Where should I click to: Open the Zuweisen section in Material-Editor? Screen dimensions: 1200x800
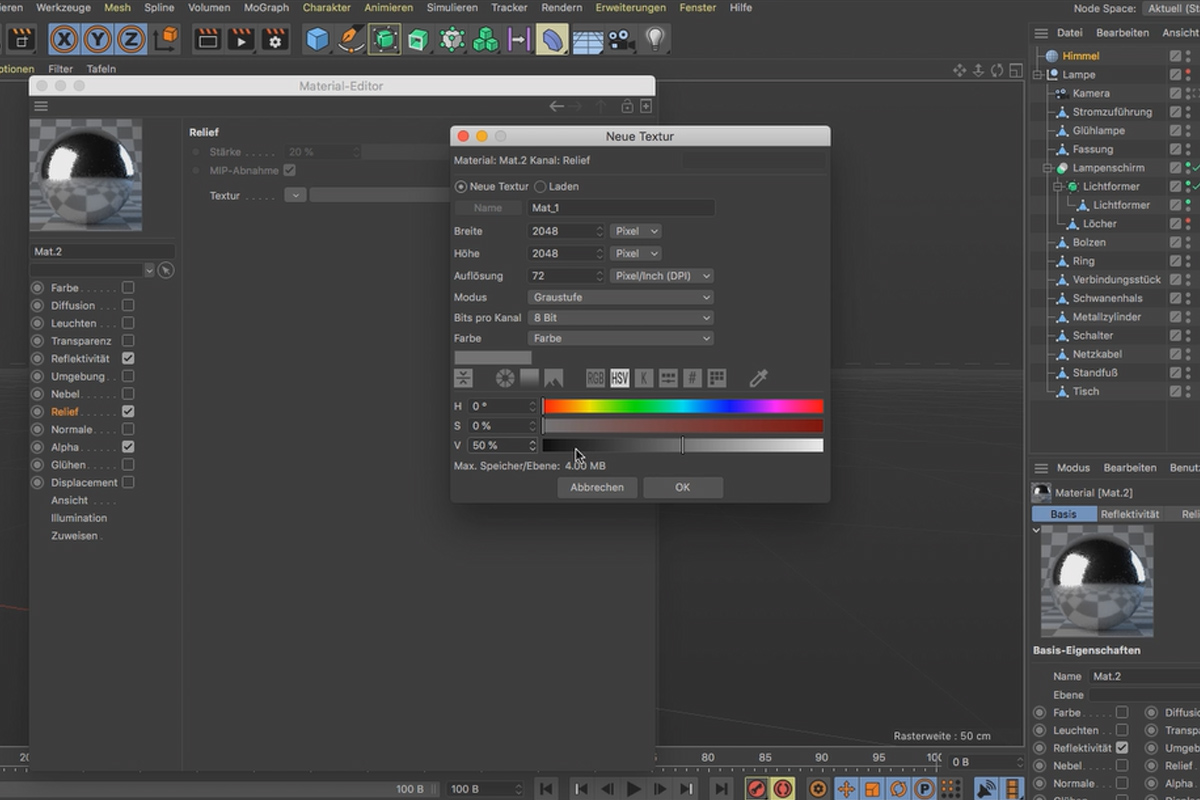click(75, 536)
